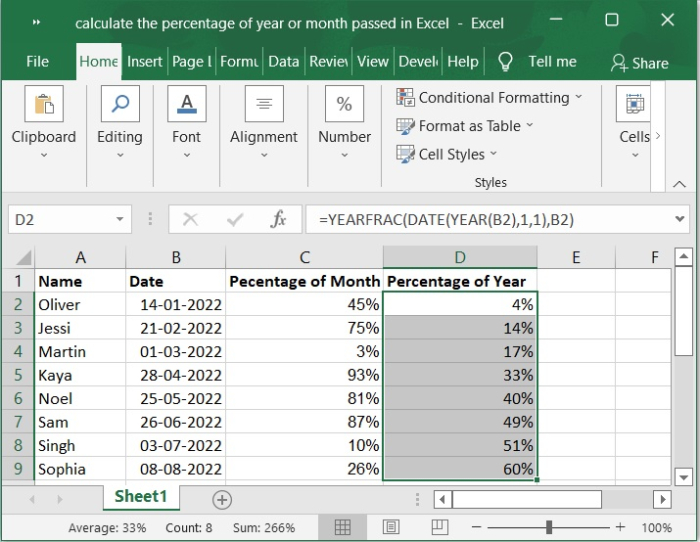Switch to Normal view in status bar
Image resolution: width=700 pixels, height=542 pixels.
point(343,527)
